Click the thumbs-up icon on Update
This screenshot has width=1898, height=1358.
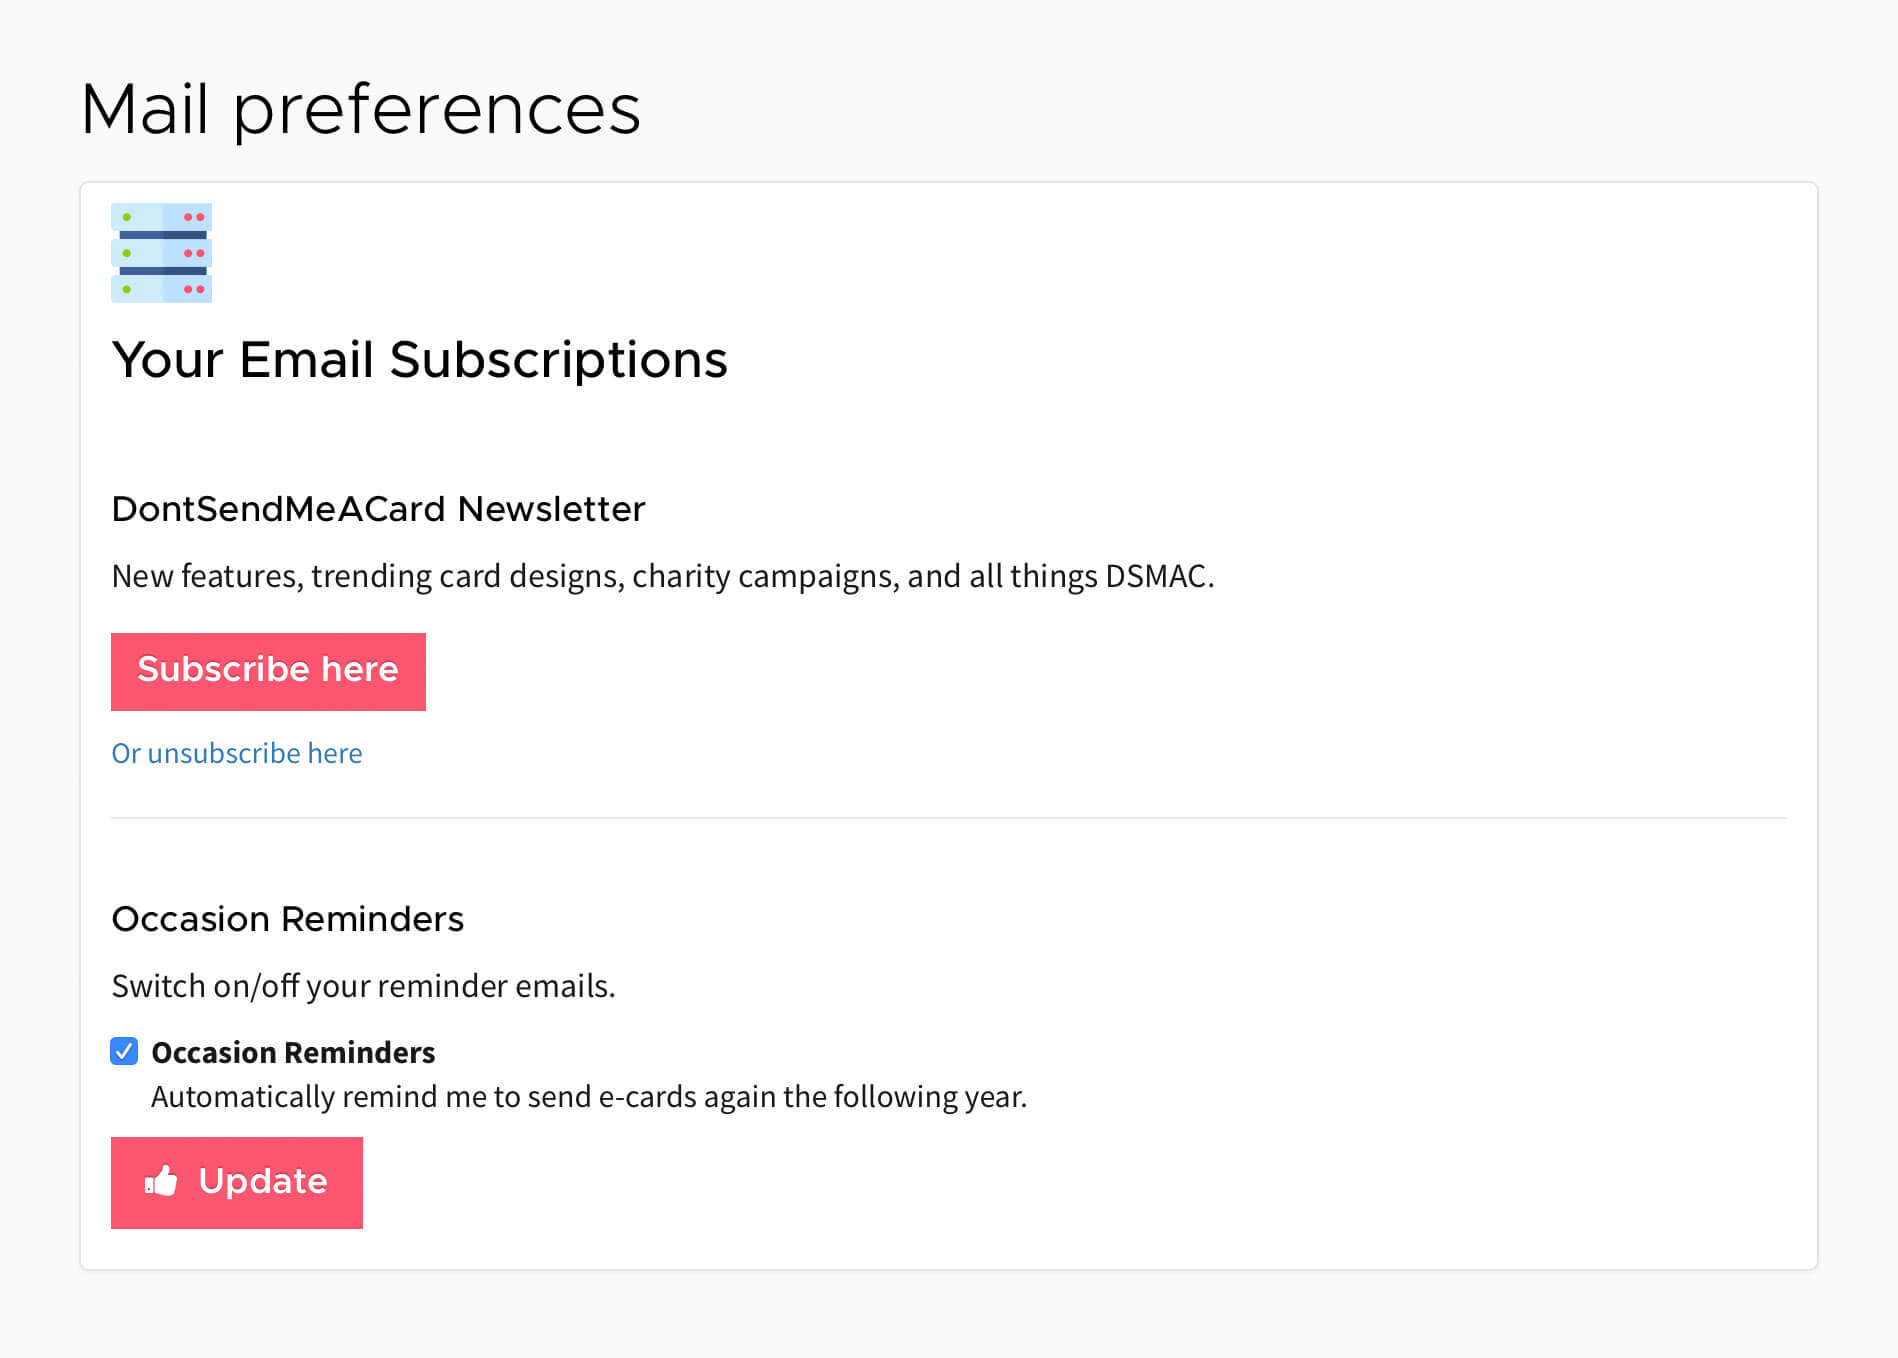point(161,1181)
